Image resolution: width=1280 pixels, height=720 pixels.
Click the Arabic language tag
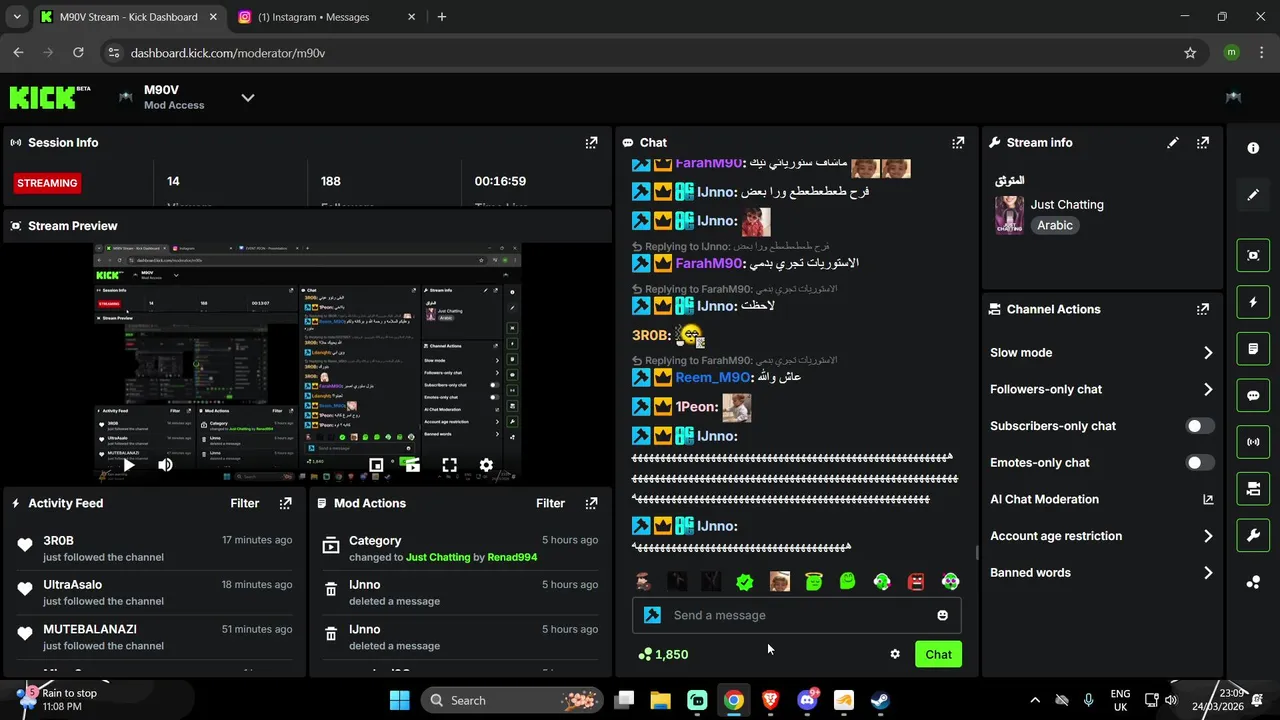pos(1055,225)
